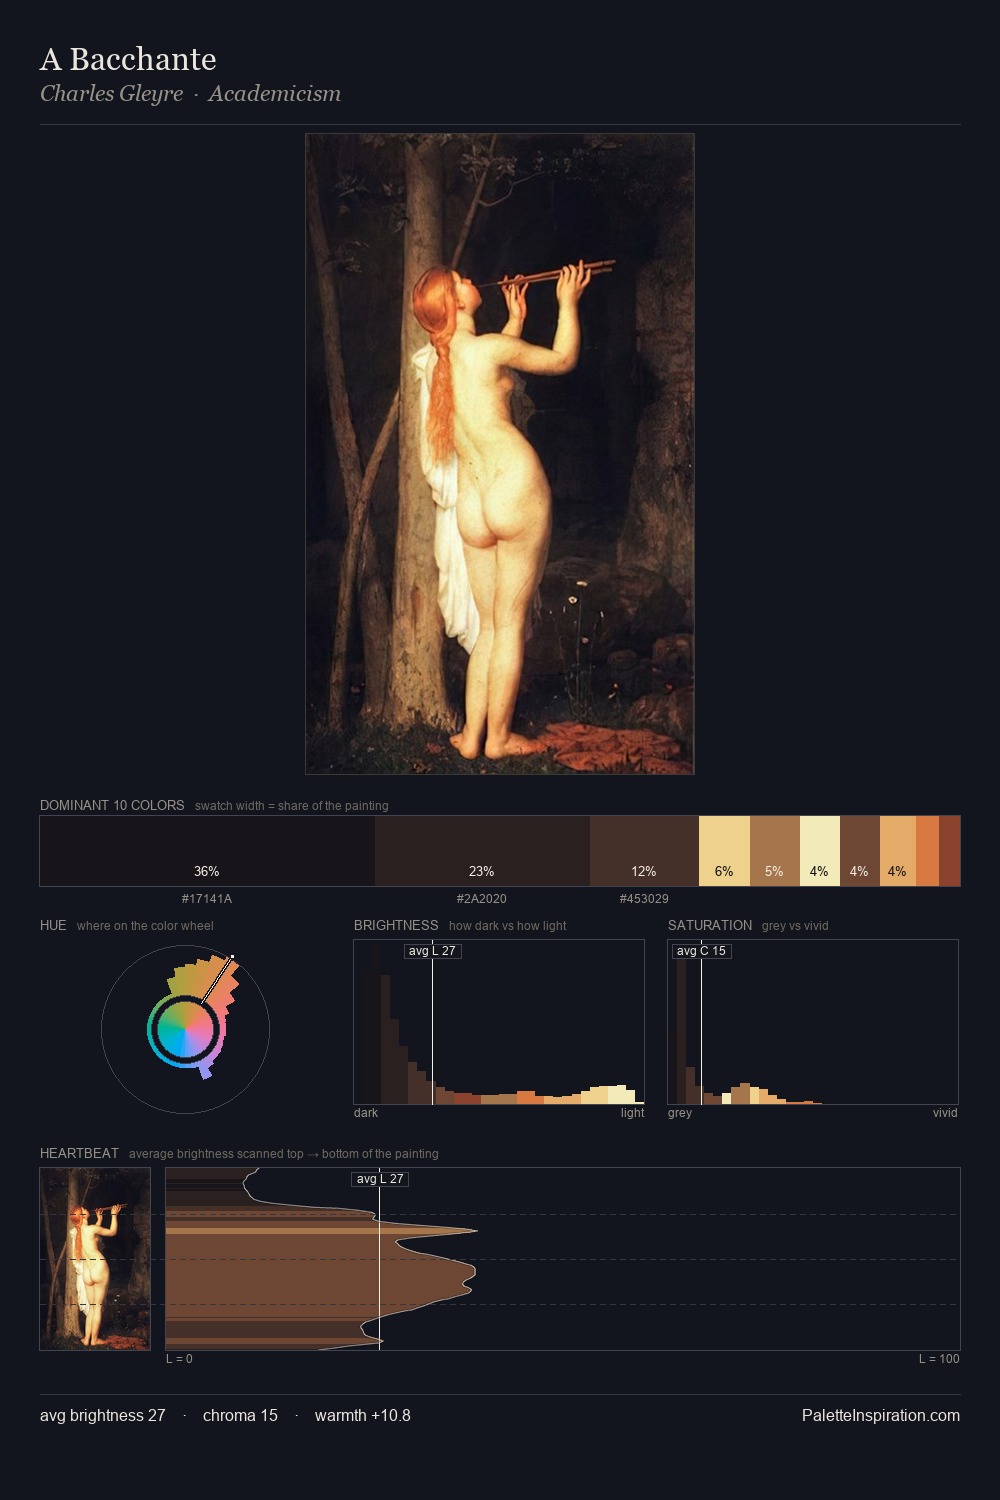Click the 'light' axis label
Screen dimensions: 1000x1500
[633, 1113]
